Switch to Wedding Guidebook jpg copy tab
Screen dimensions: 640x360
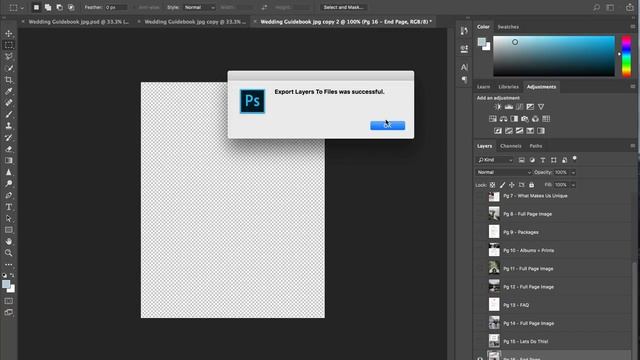click(x=195, y=22)
